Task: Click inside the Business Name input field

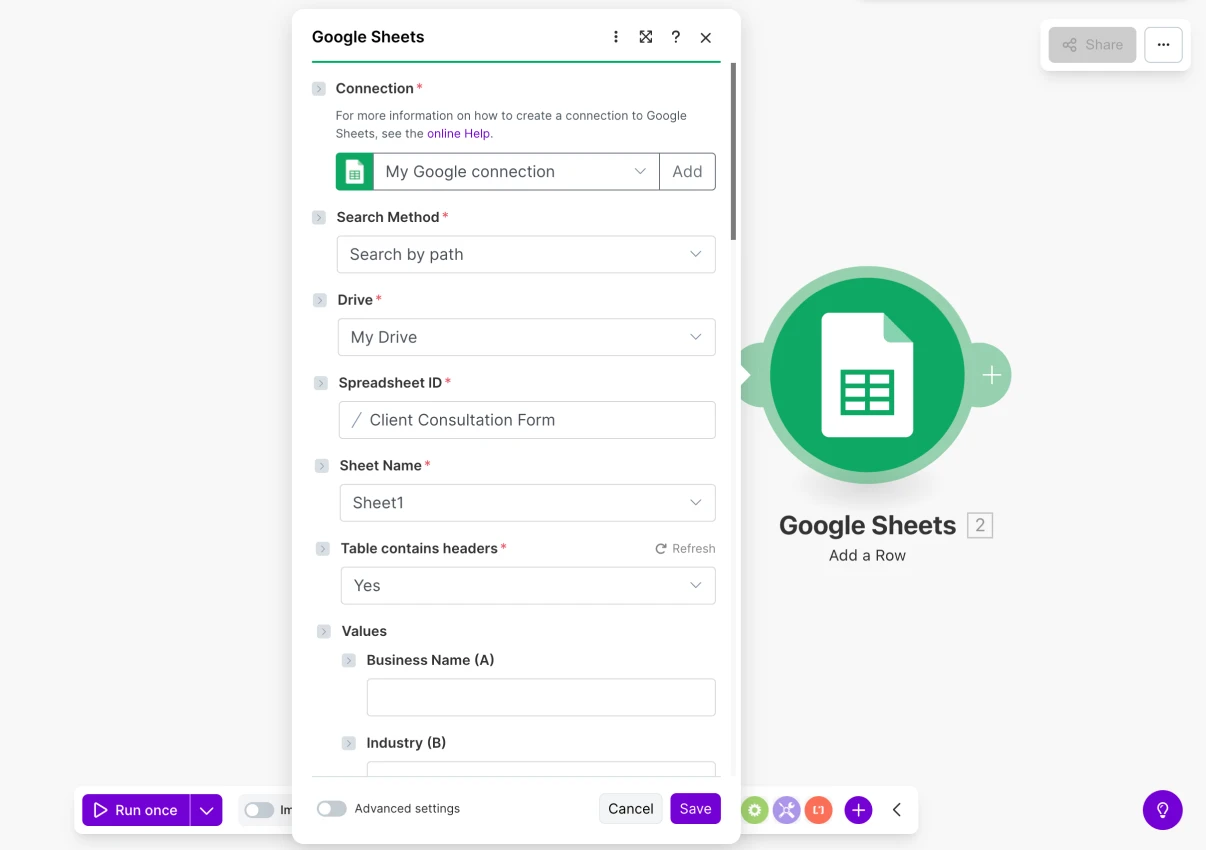Action: click(540, 697)
